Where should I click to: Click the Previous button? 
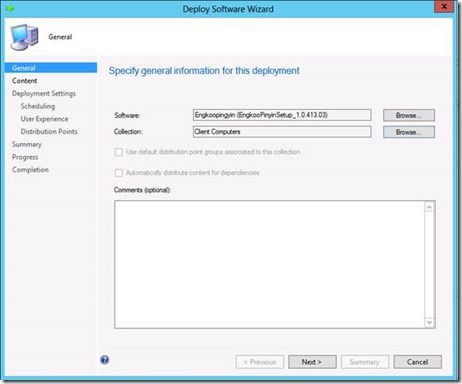pyautogui.click(x=260, y=362)
